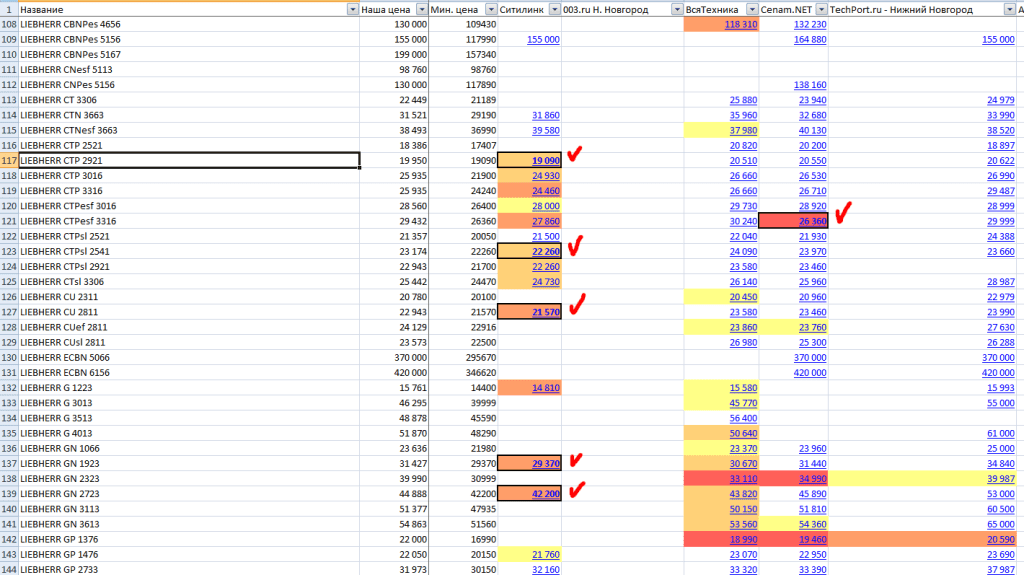Open the Сепам.NET link 19 460
Viewport: 1024px width, 575px height.
tap(812, 540)
